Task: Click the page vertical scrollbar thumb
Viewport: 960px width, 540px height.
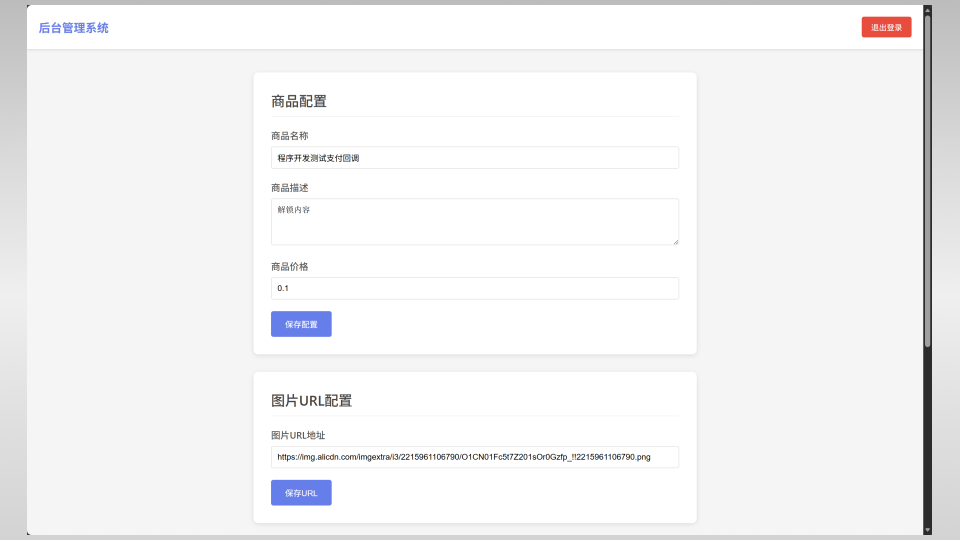Action: pyautogui.click(x=928, y=181)
